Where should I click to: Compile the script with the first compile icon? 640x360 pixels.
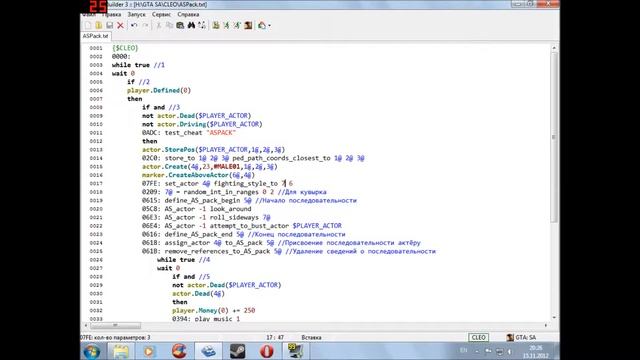216,25
